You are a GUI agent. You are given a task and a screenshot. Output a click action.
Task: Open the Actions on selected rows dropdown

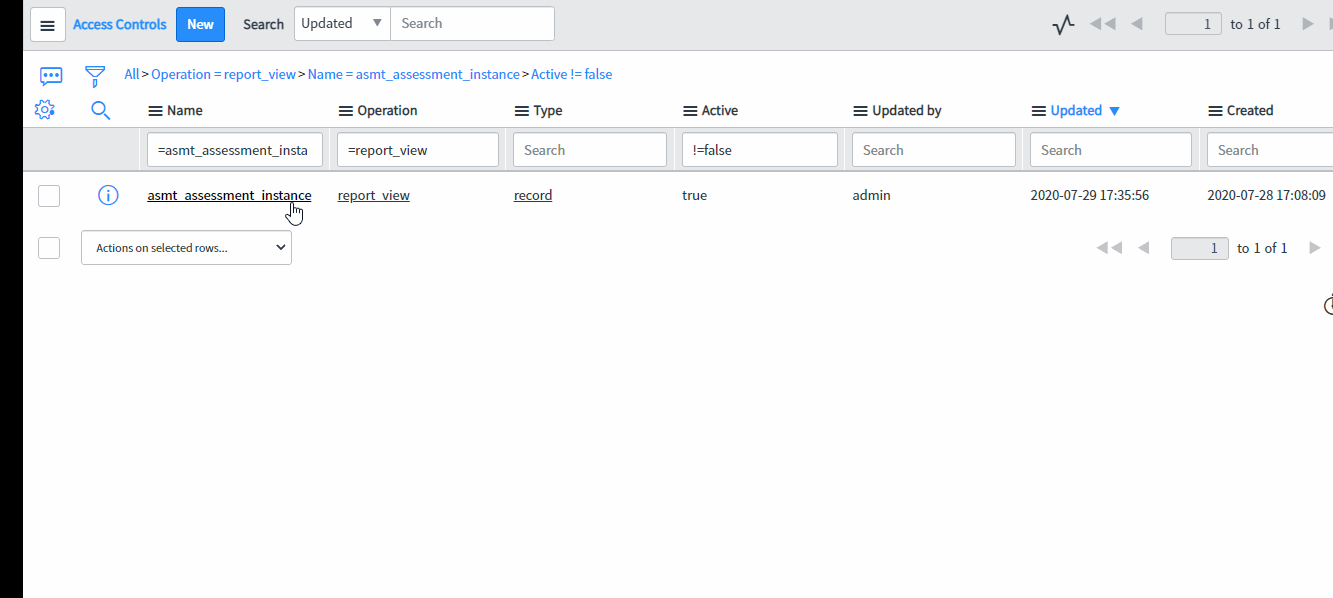pos(186,247)
